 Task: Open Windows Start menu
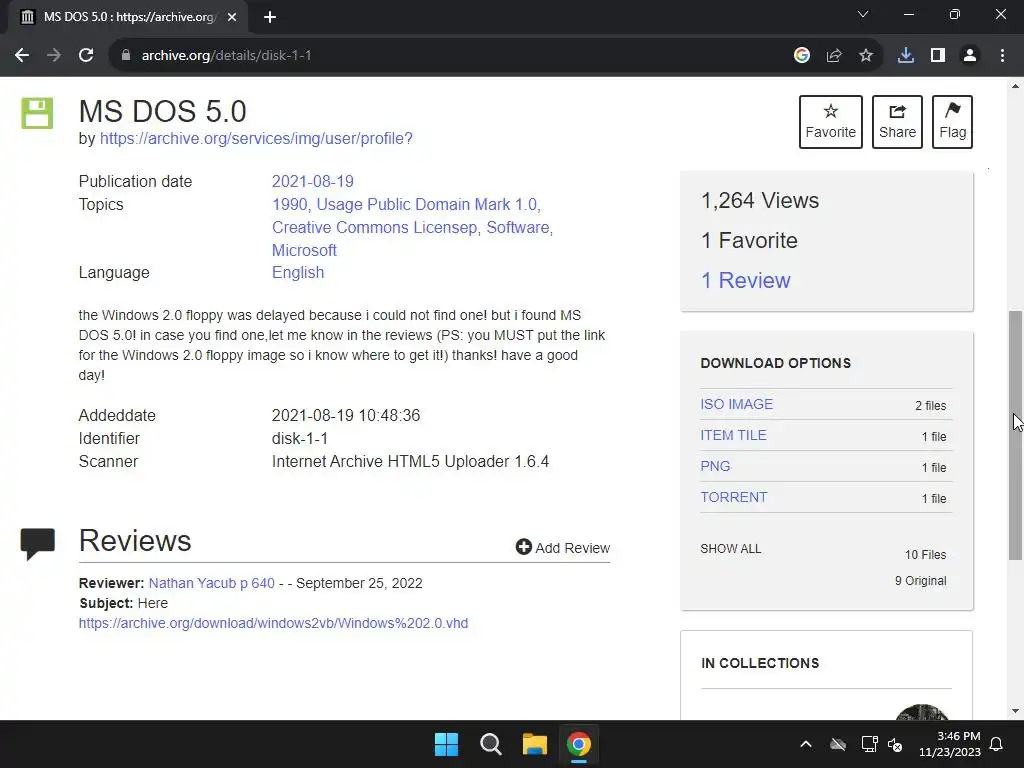447,744
